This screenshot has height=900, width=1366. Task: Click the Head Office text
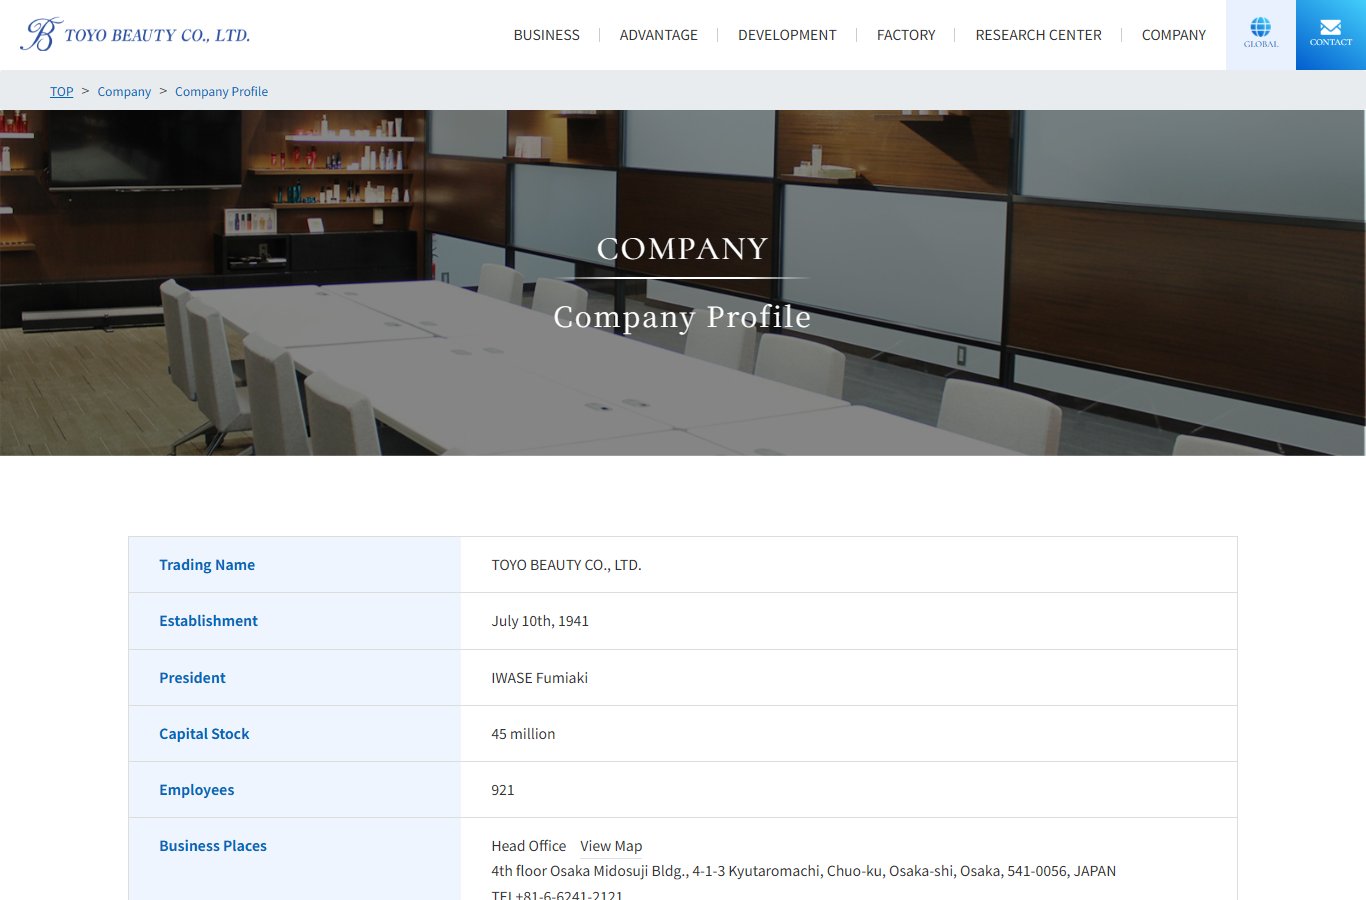(x=528, y=846)
